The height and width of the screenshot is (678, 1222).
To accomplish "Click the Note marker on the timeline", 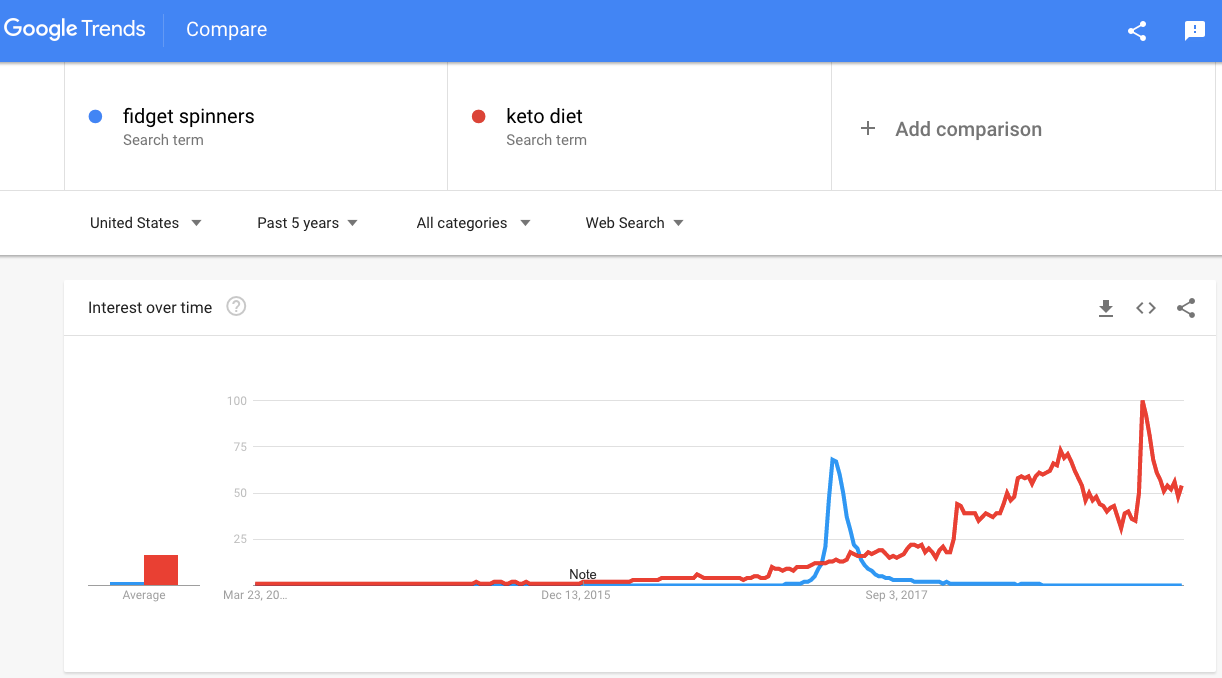I will pyautogui.click(x=583, y=574).
